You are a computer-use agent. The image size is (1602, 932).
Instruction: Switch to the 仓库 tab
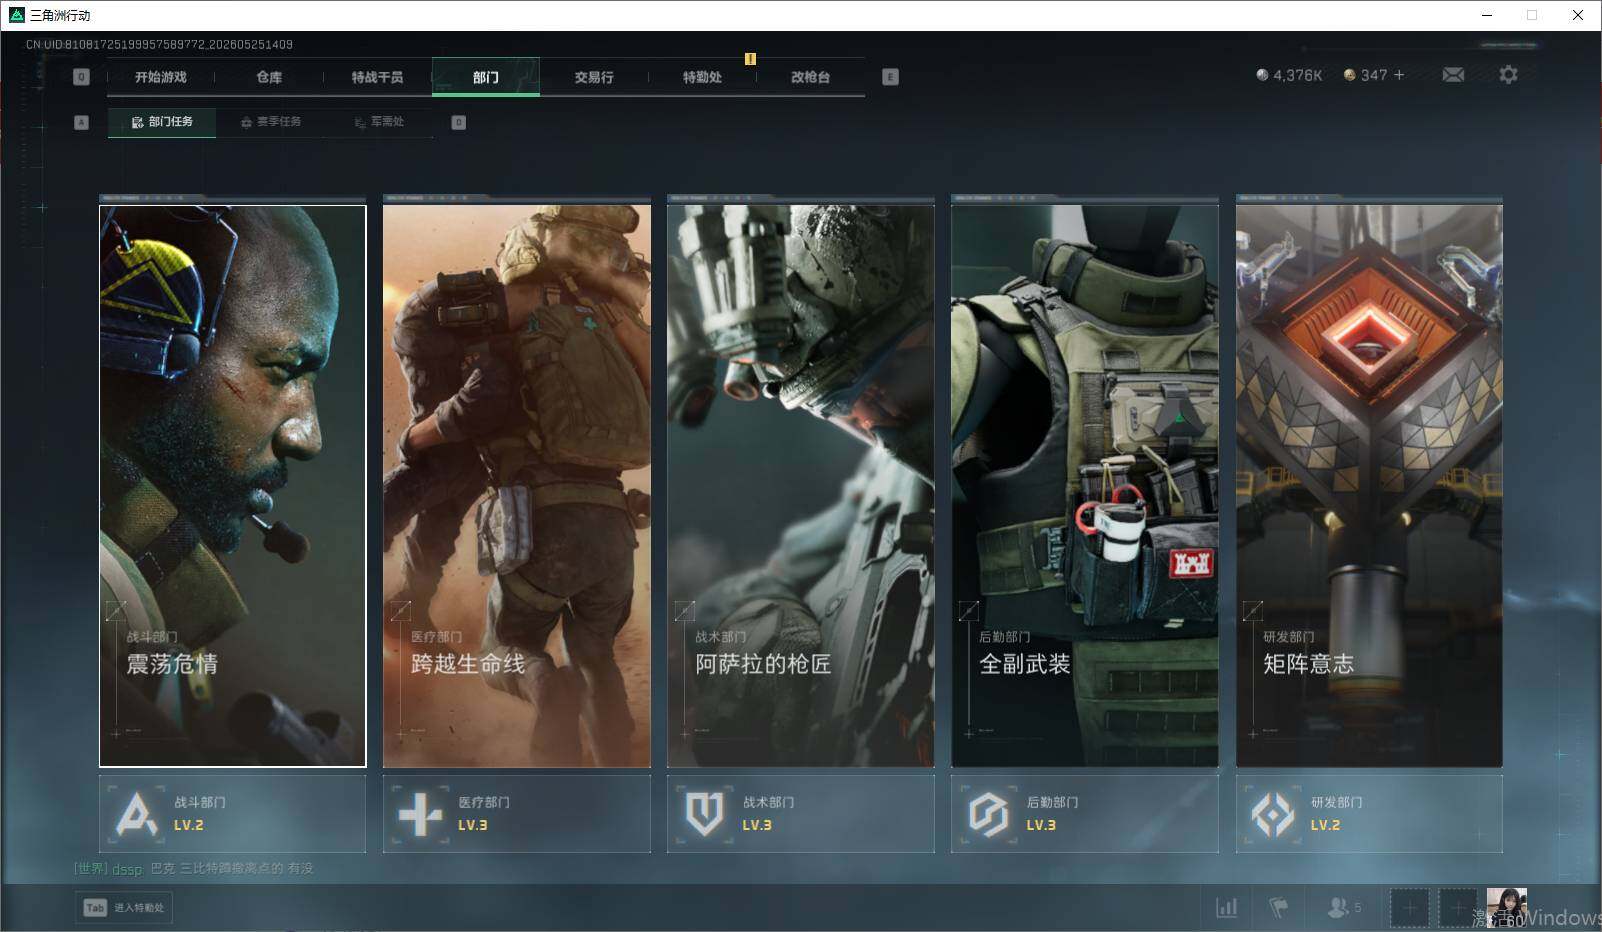269,77
